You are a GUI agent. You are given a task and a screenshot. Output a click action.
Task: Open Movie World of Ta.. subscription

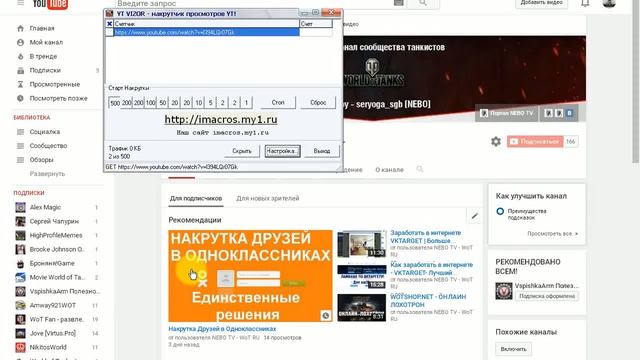(57, 277)
